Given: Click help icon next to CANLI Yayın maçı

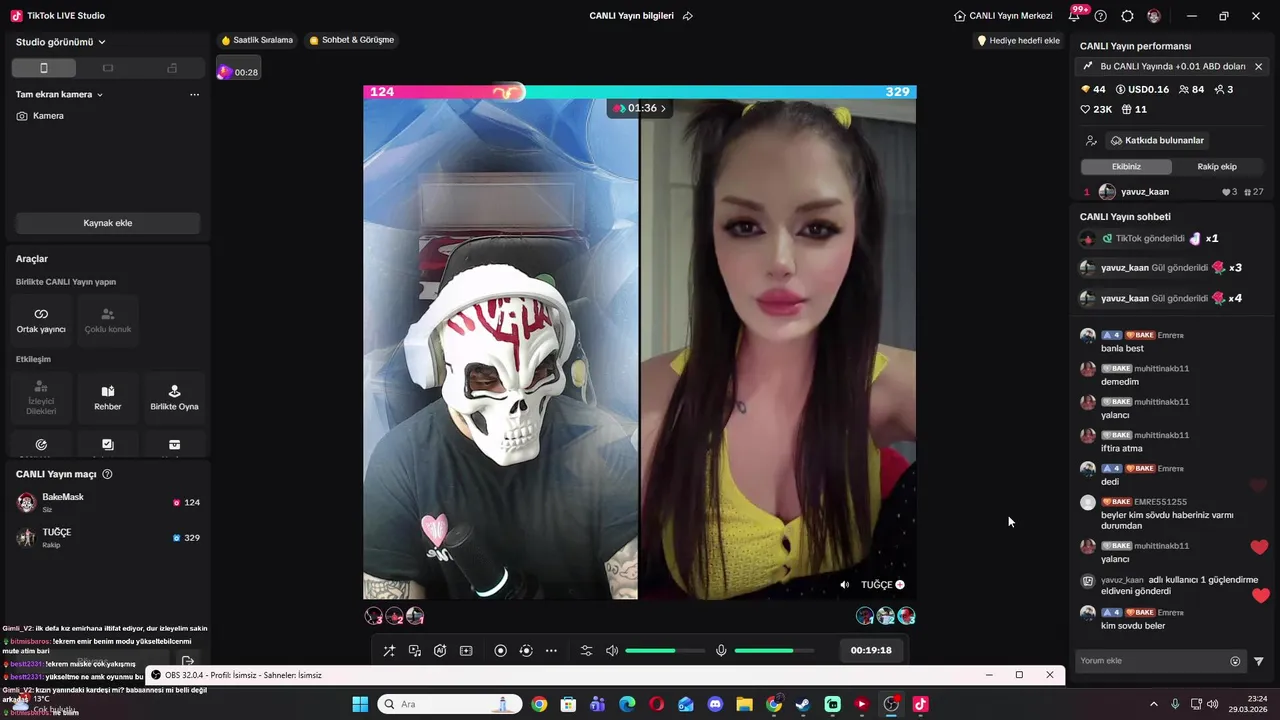Looking at the screenshot, I should (x=107, y=474).
